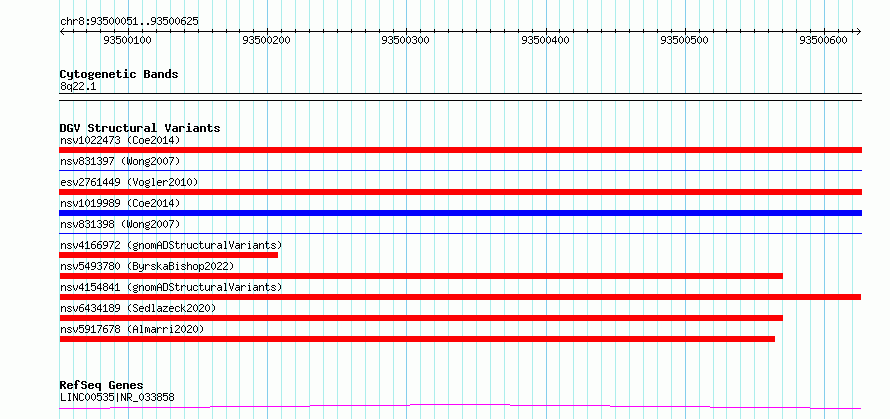Select the red bar under esv2761449
The height and width of the screenshot is (419, 890).
(x=460, y=192)
